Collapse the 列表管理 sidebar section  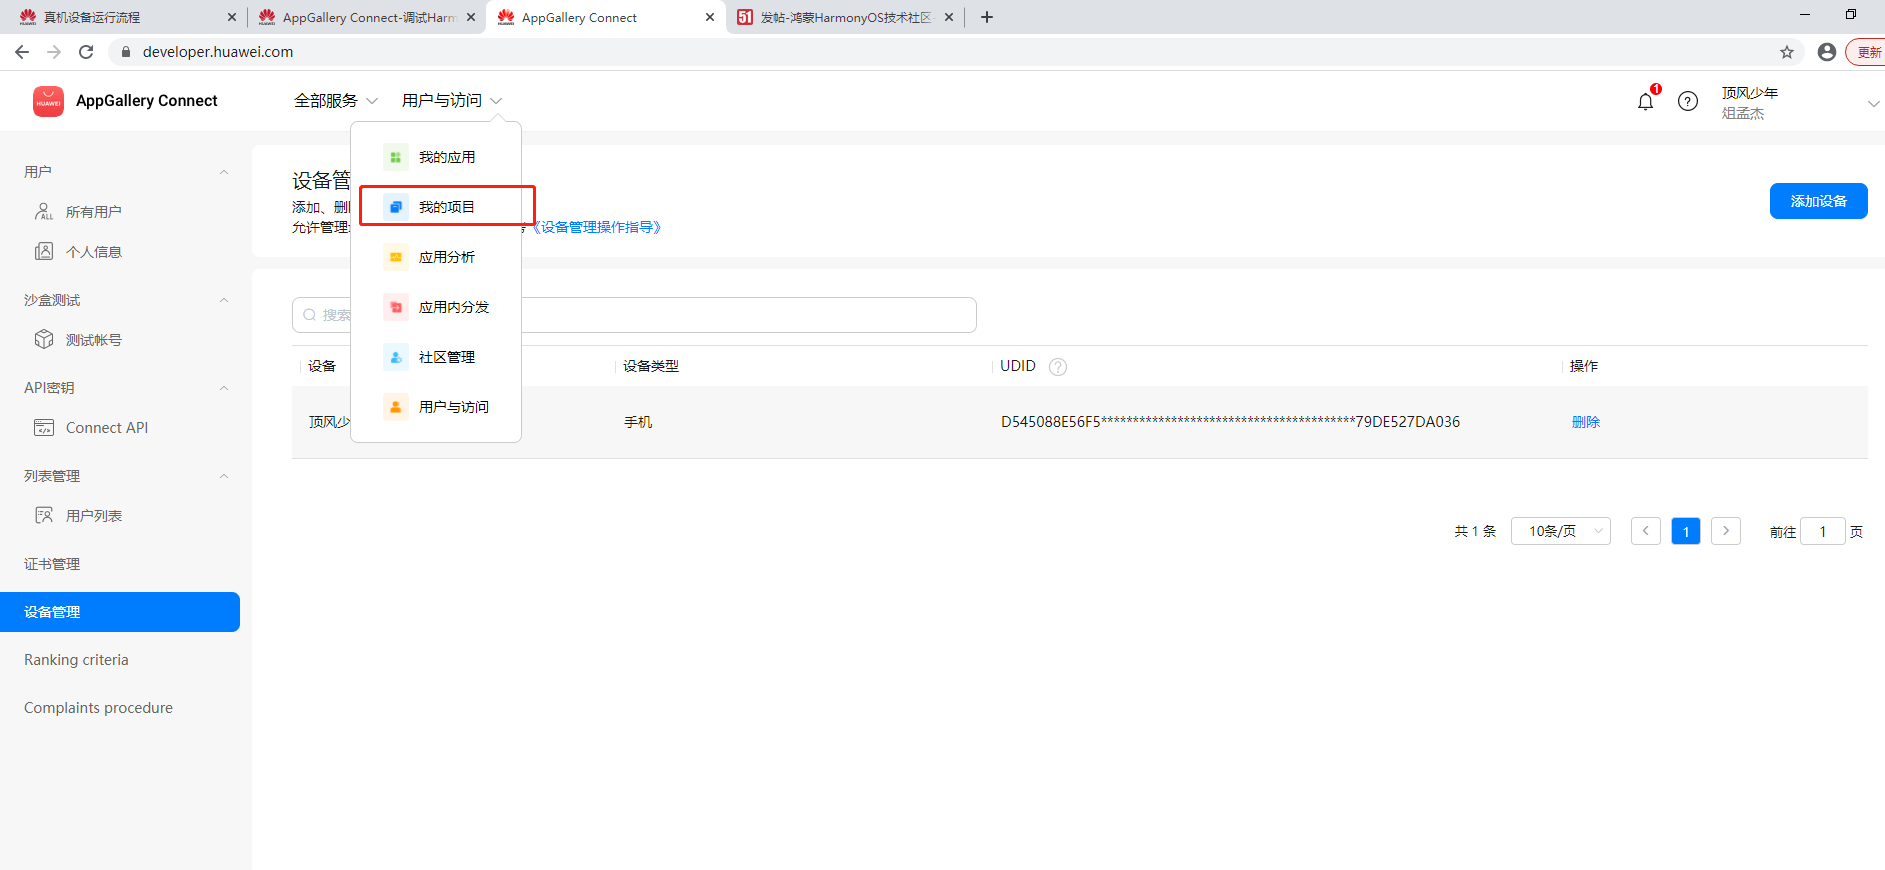(224, 476)
